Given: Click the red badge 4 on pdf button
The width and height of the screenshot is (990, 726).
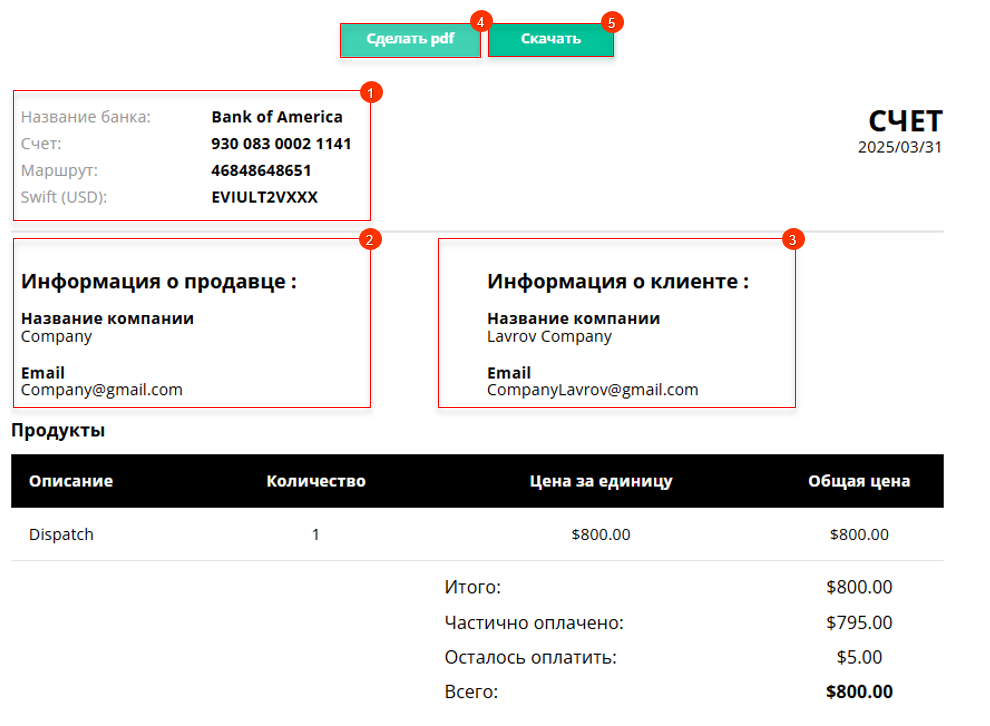Looking at the screenshot, I should (x=480, y=22).
